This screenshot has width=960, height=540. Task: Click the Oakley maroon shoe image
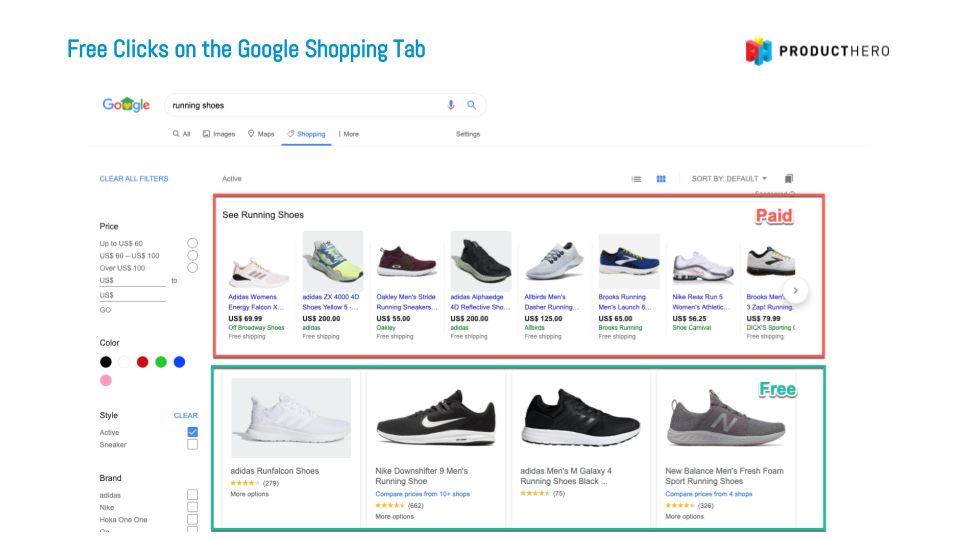pos(407,261)
